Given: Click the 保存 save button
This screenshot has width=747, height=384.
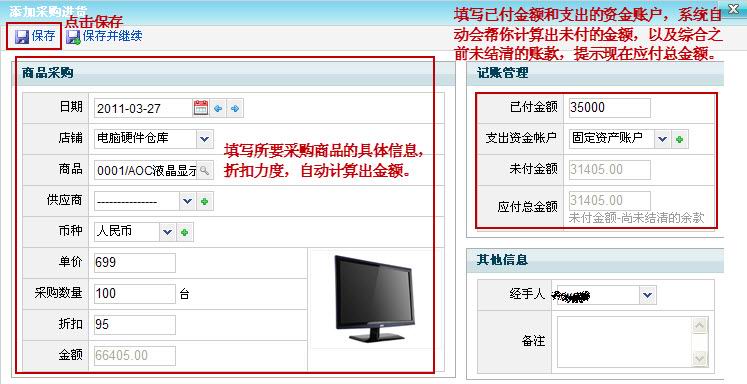Looking at the screenshot, I should (x=35, y=36).
